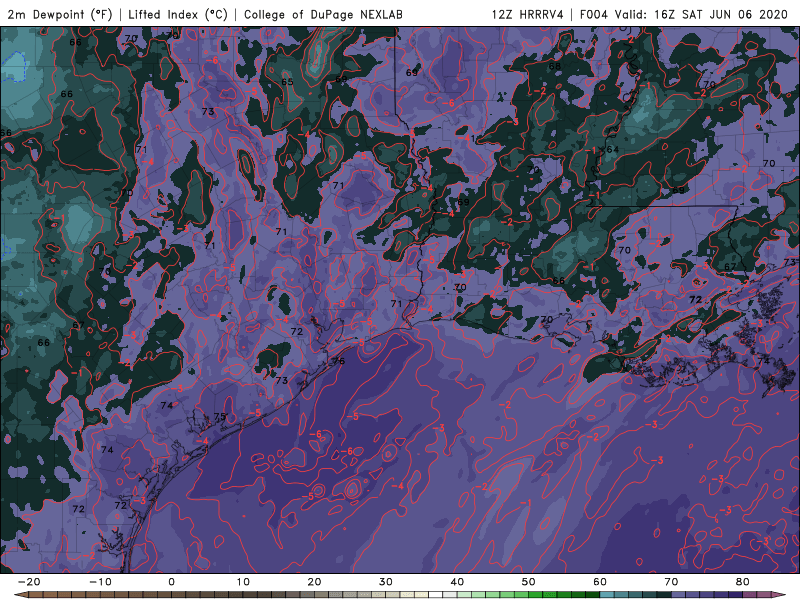800x600 pixels.
Task: Click the 68 dewpoint value on the map
Action: [555, 66]
